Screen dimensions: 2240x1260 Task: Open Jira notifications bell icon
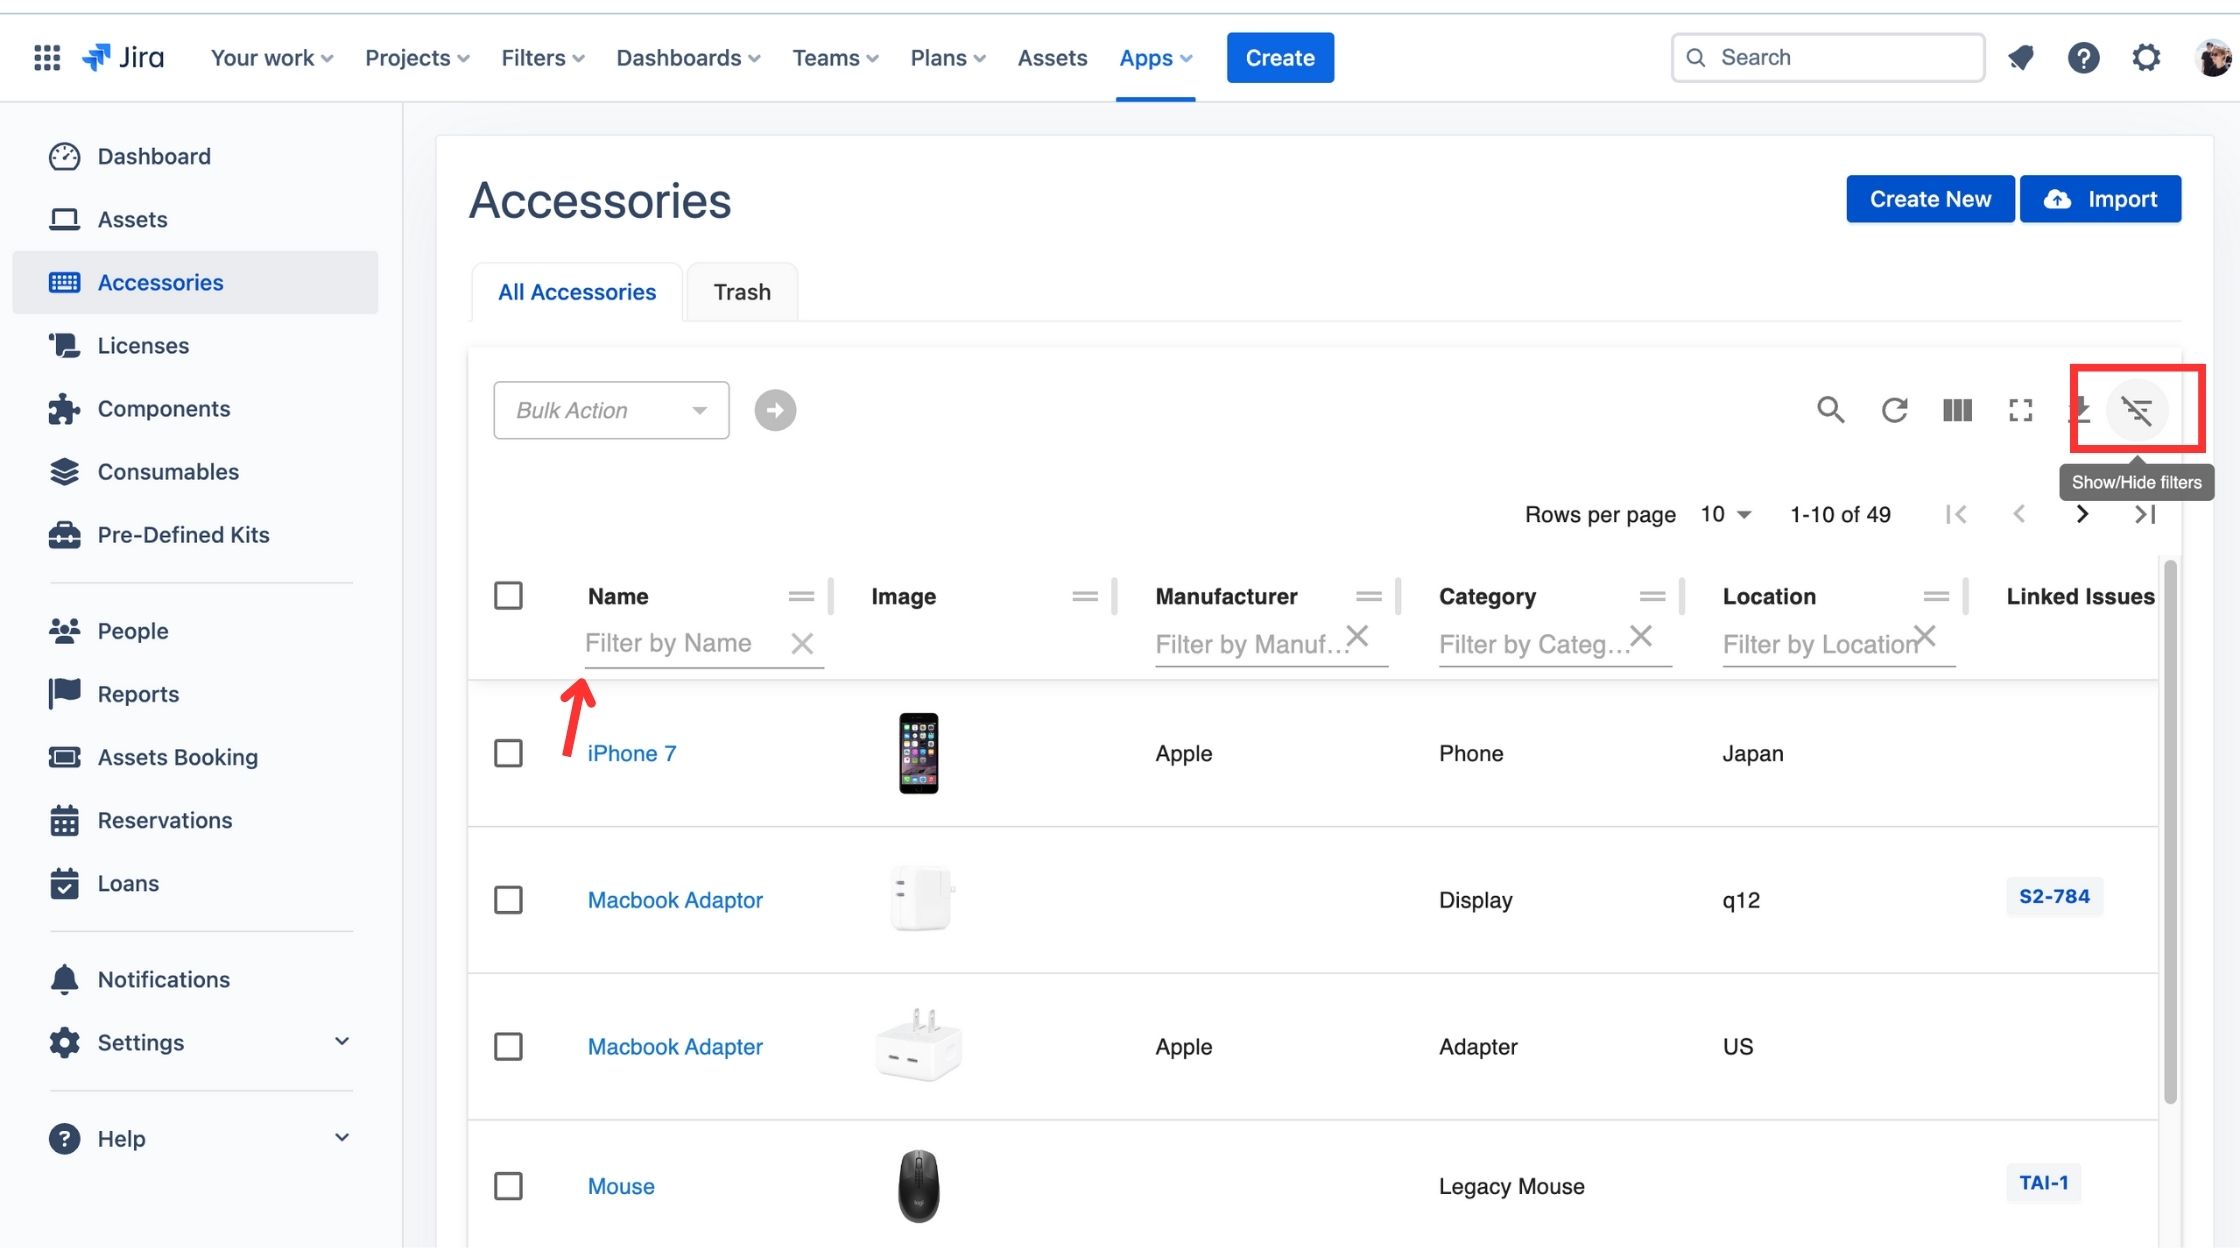click(x=2021, y=58)
